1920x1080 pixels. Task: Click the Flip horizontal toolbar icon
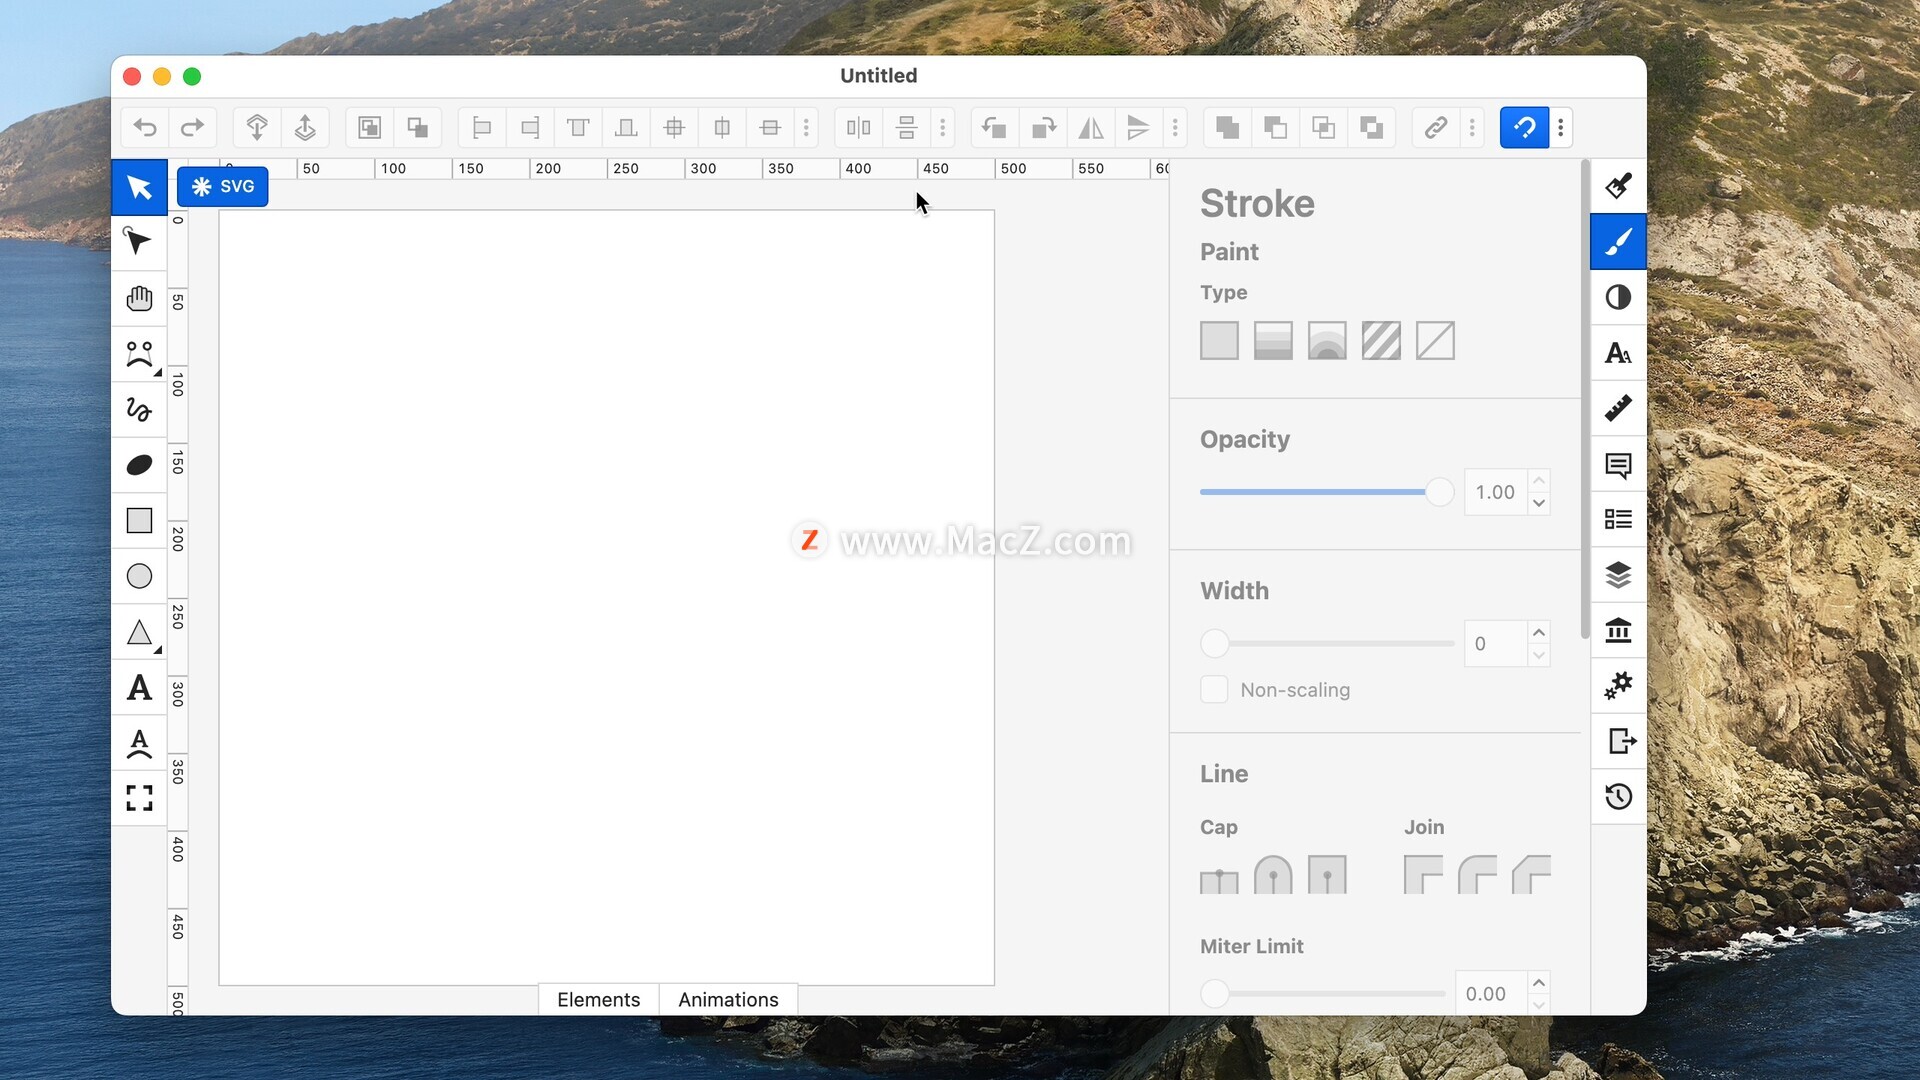pos(1090,127)
